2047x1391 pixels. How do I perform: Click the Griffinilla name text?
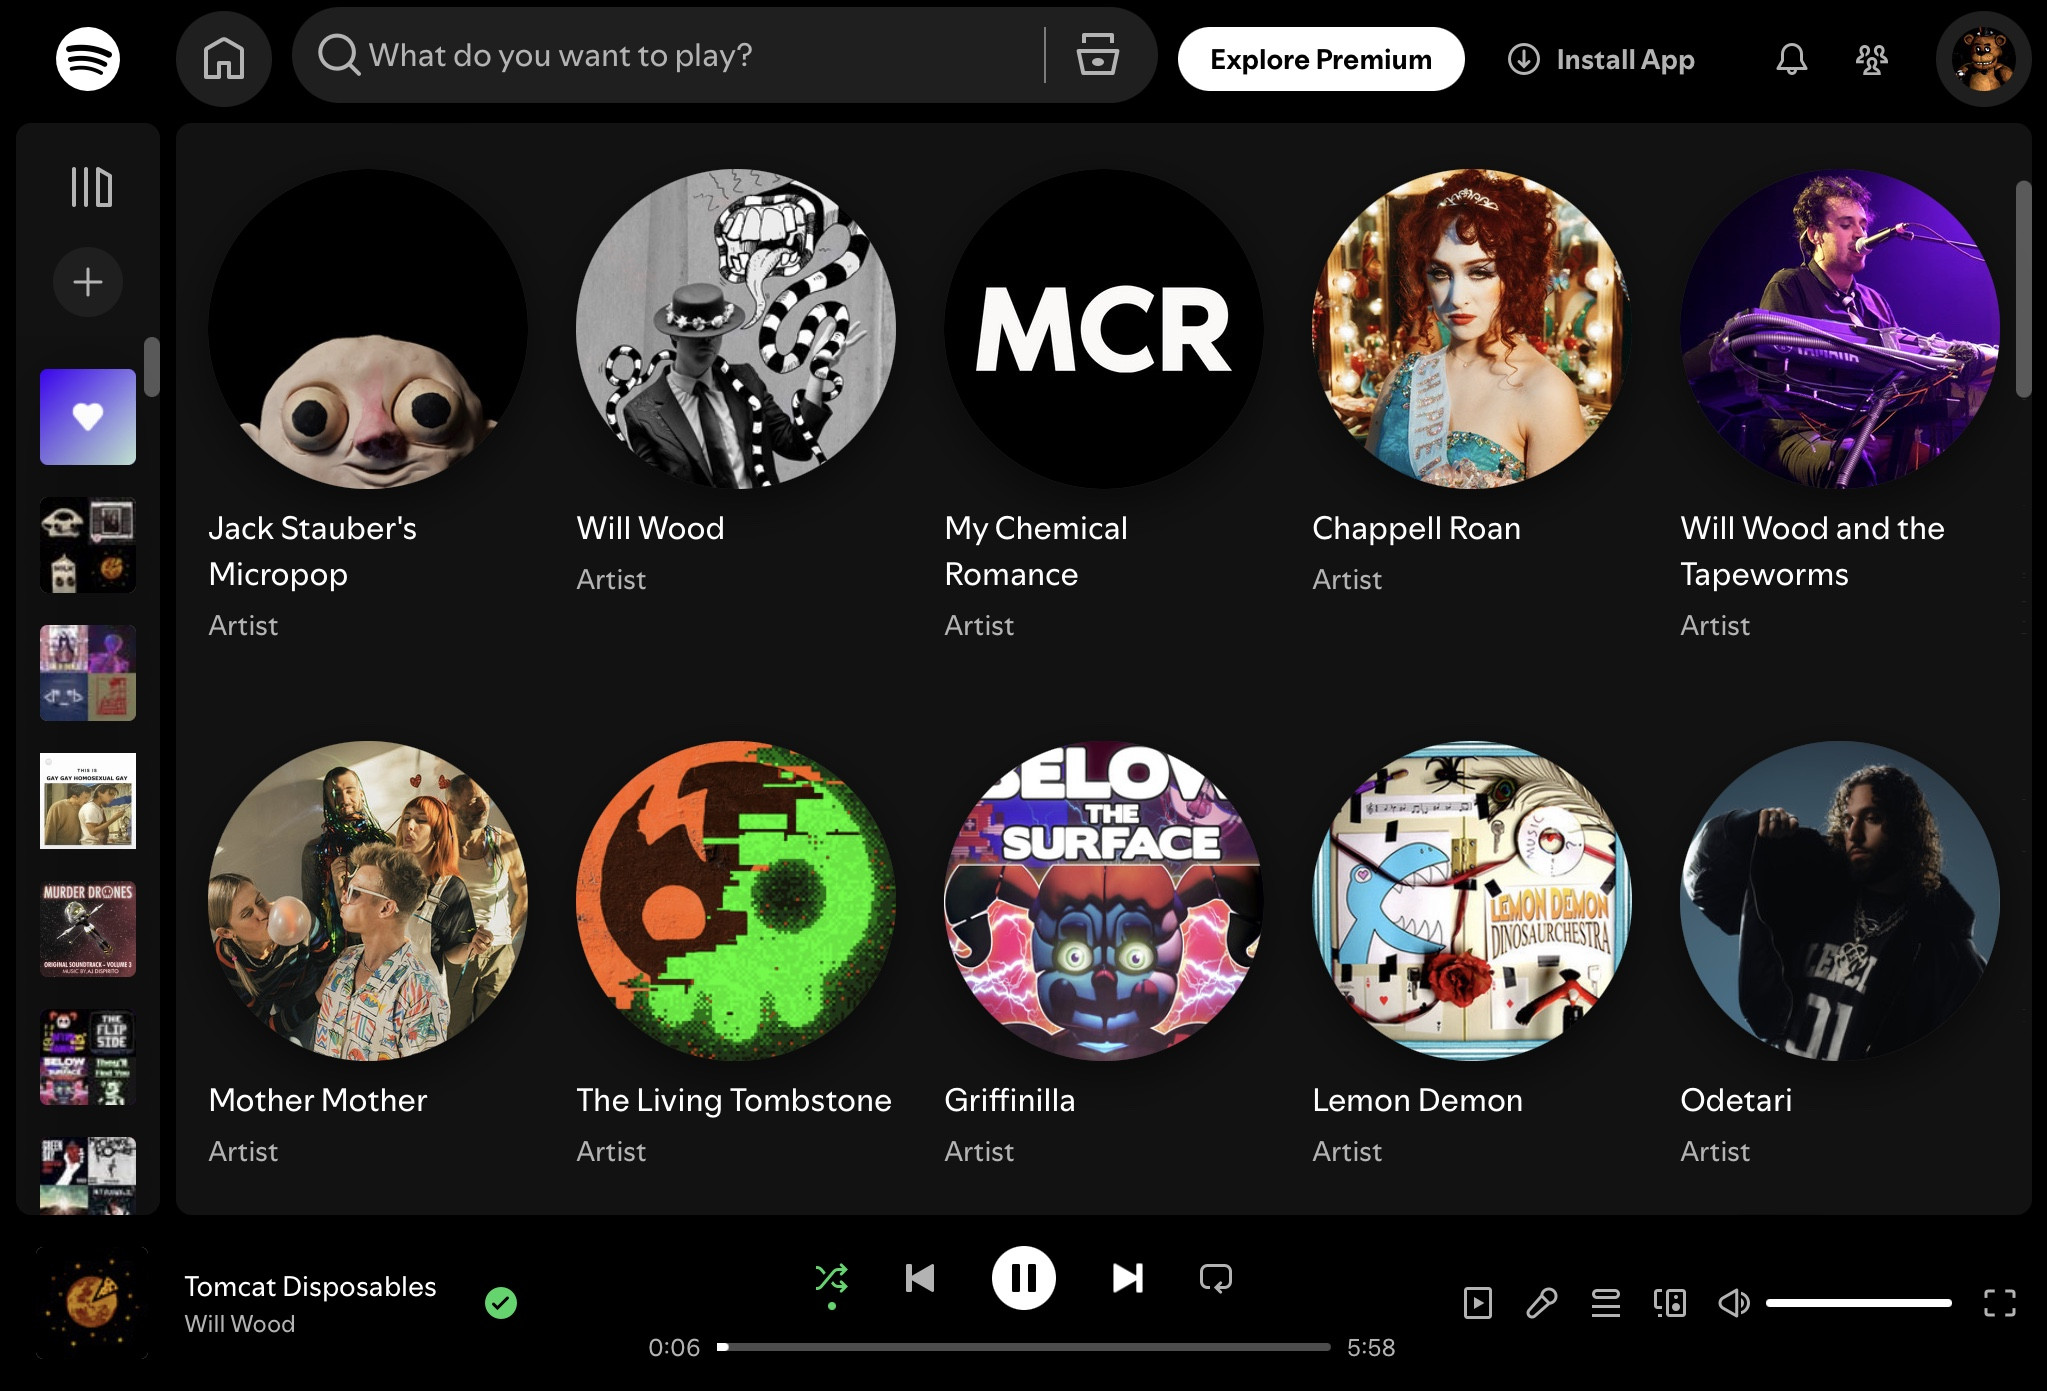(1009, 1100)
